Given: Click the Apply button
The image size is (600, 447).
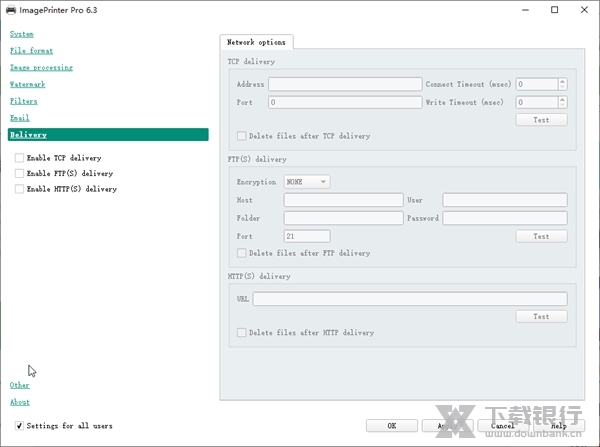Looking at the screenshot, I should pyautogui.click(x=448, y=426).
